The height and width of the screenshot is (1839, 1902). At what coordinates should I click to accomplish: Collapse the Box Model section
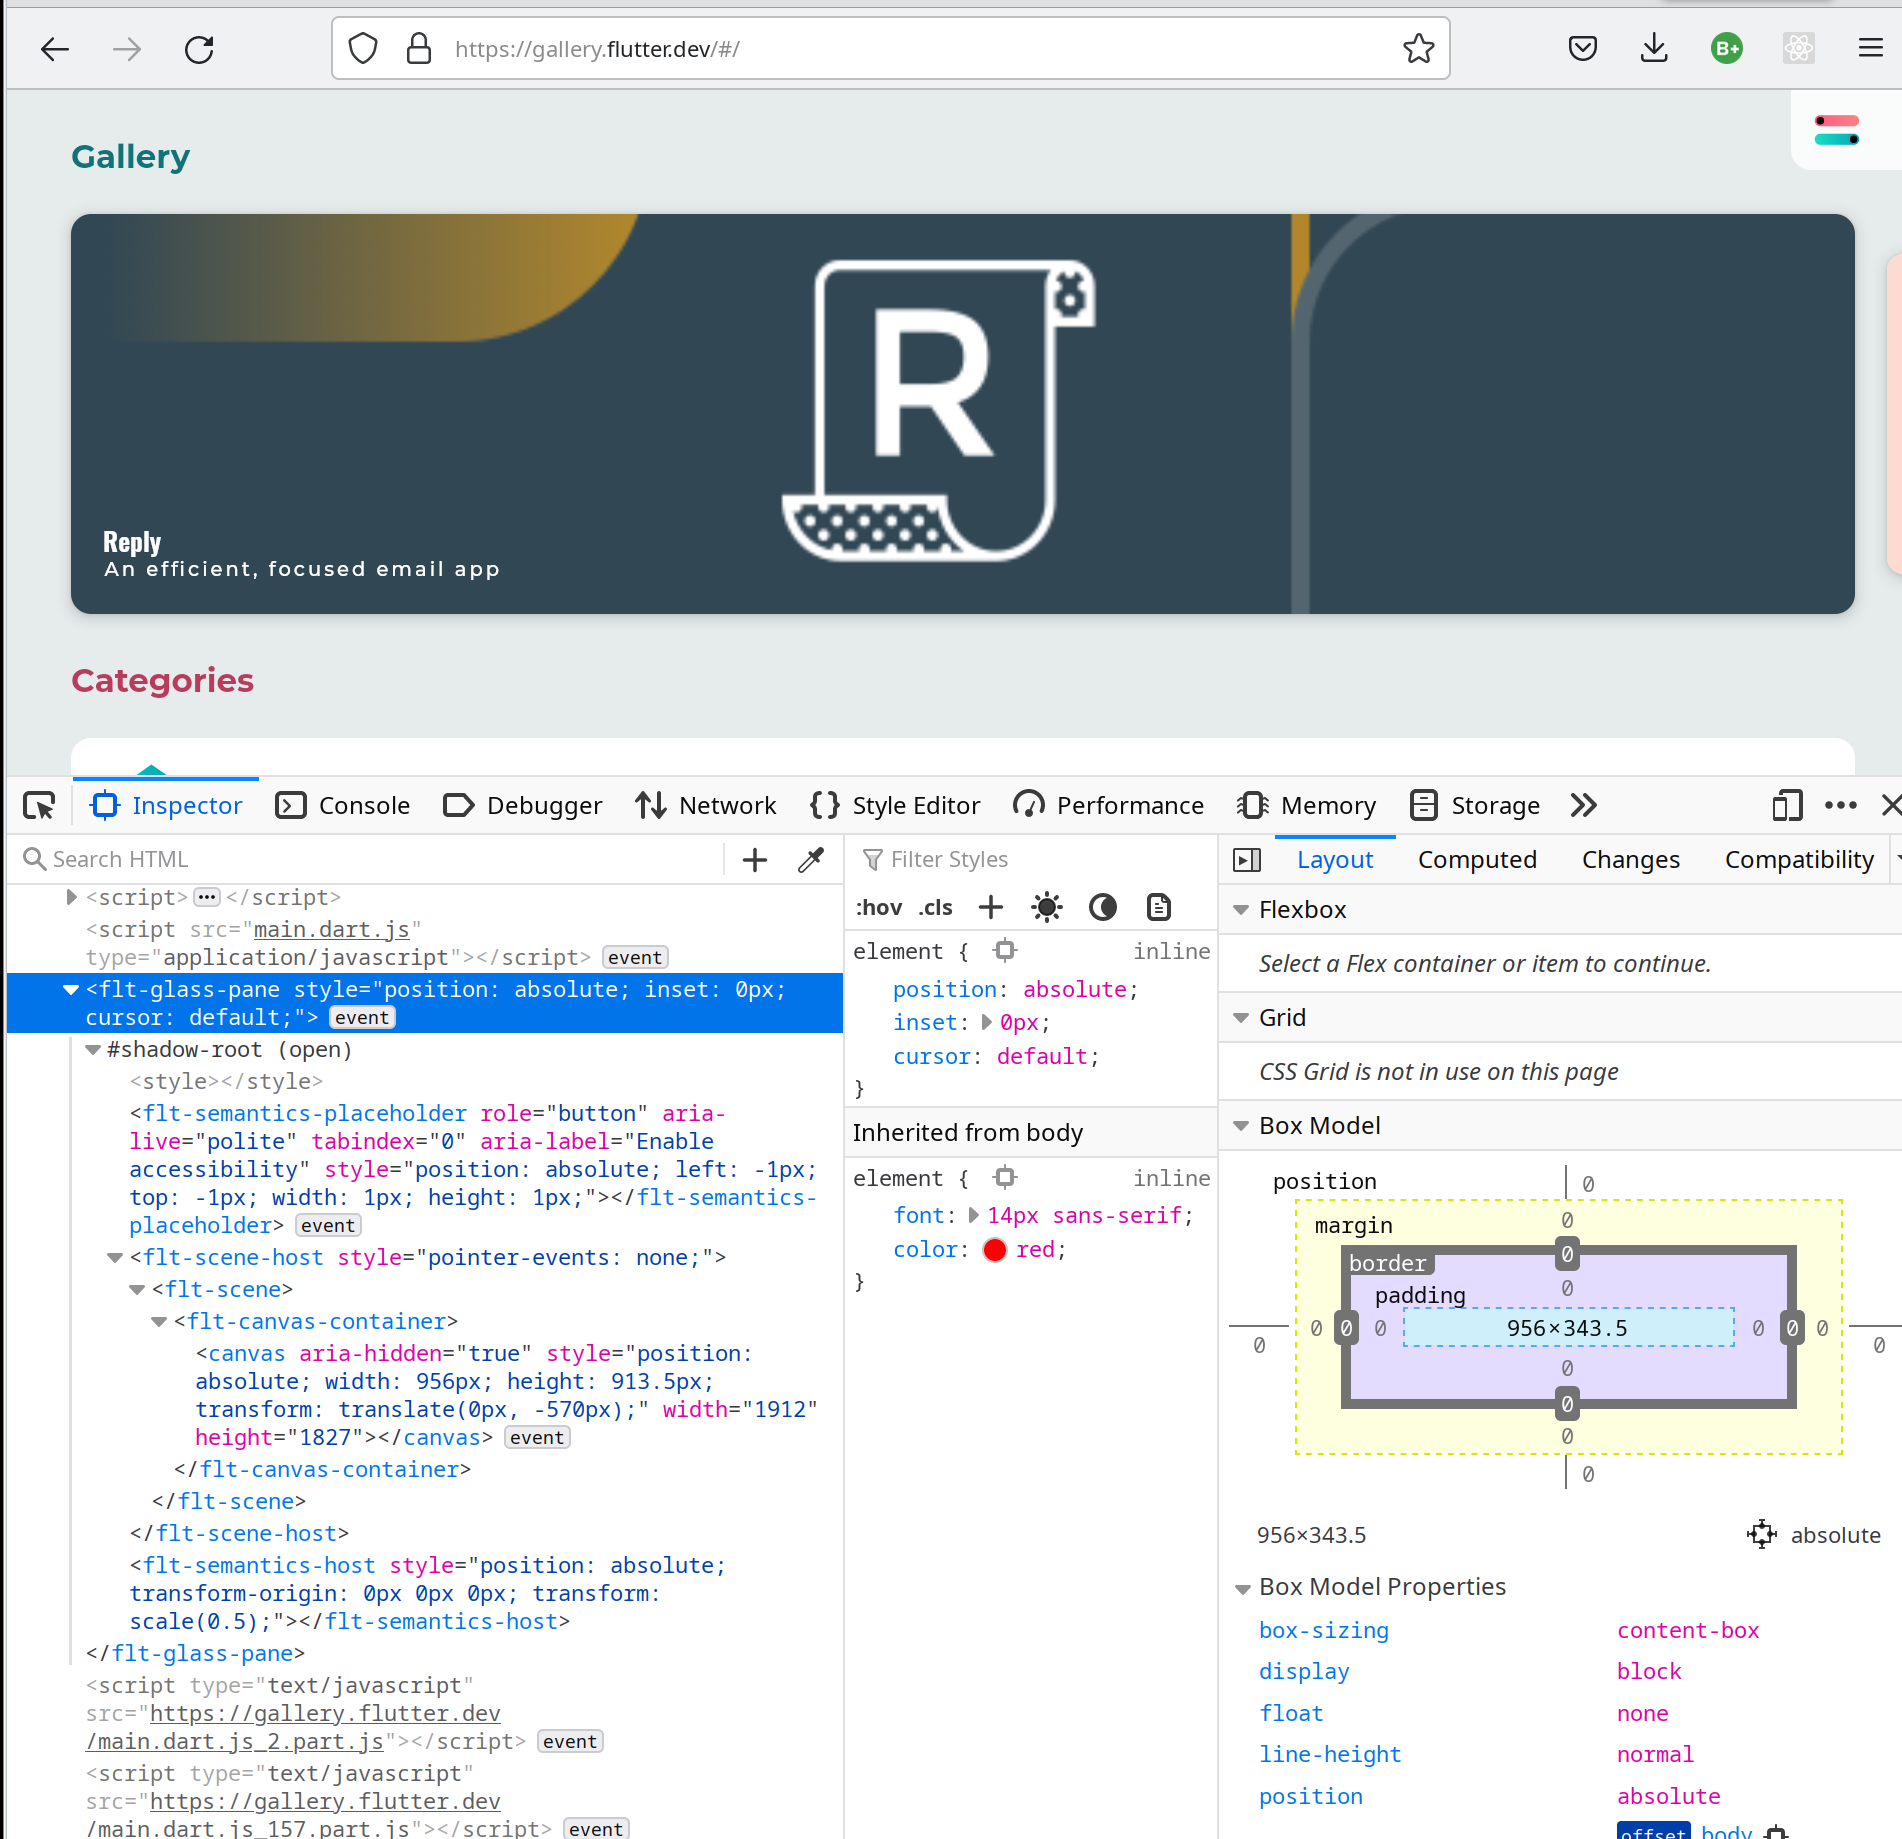[x=1241, y=1125]
